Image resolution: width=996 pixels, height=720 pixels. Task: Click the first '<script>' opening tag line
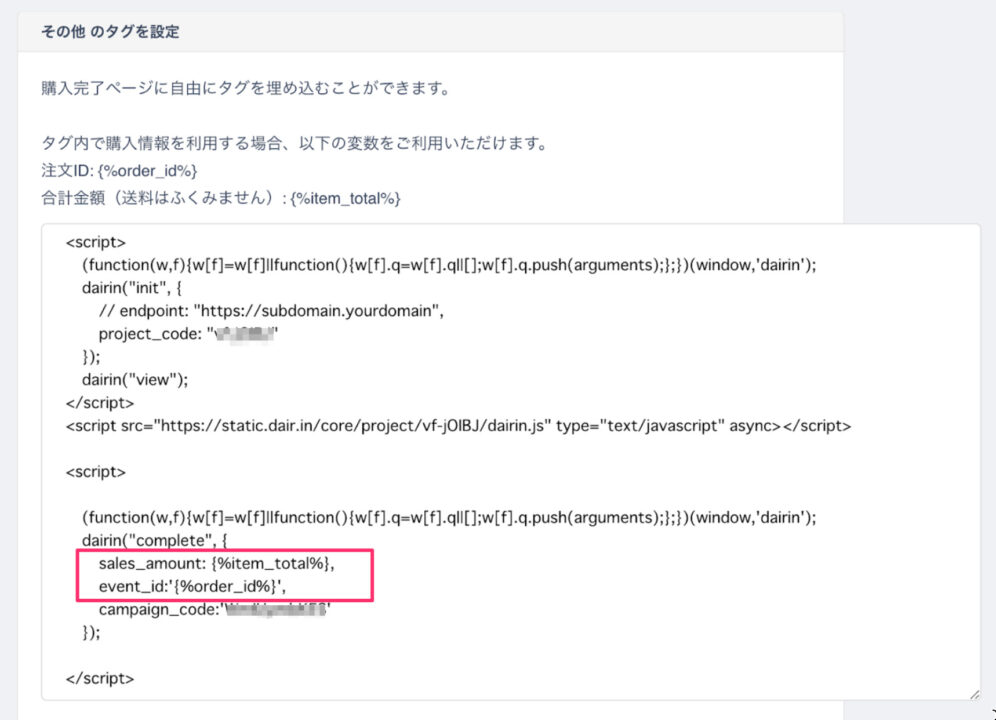pos(96,242)
